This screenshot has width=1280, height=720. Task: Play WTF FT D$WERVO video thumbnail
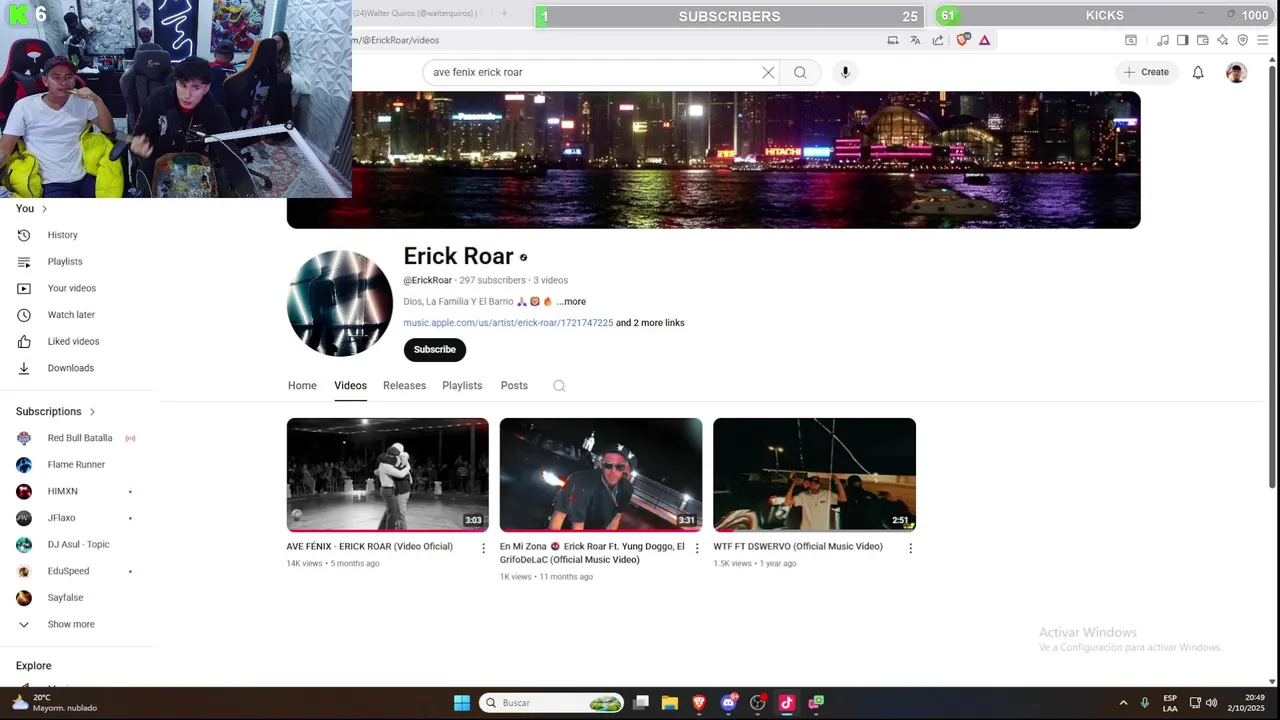814,475
